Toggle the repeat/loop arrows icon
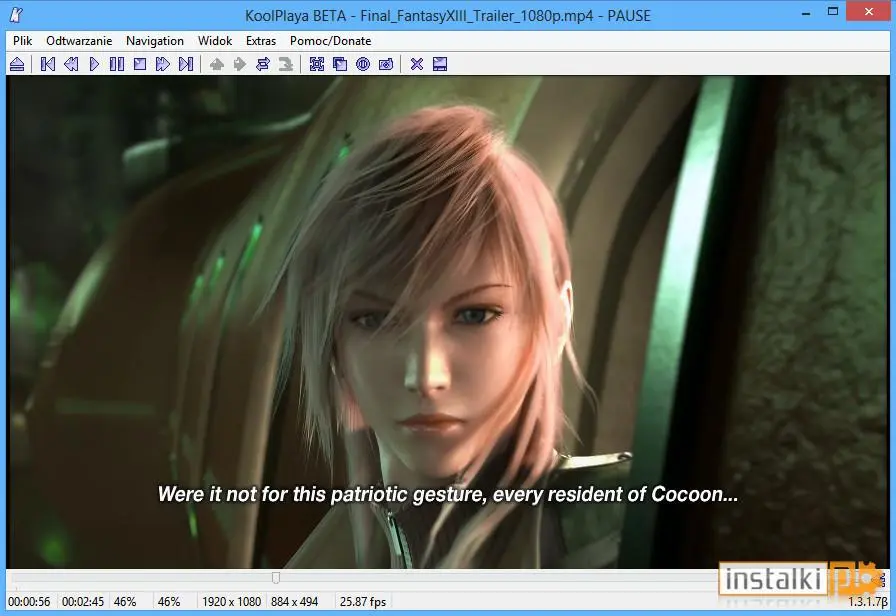Viewport: 896px width, 616px height. (263, 64)
